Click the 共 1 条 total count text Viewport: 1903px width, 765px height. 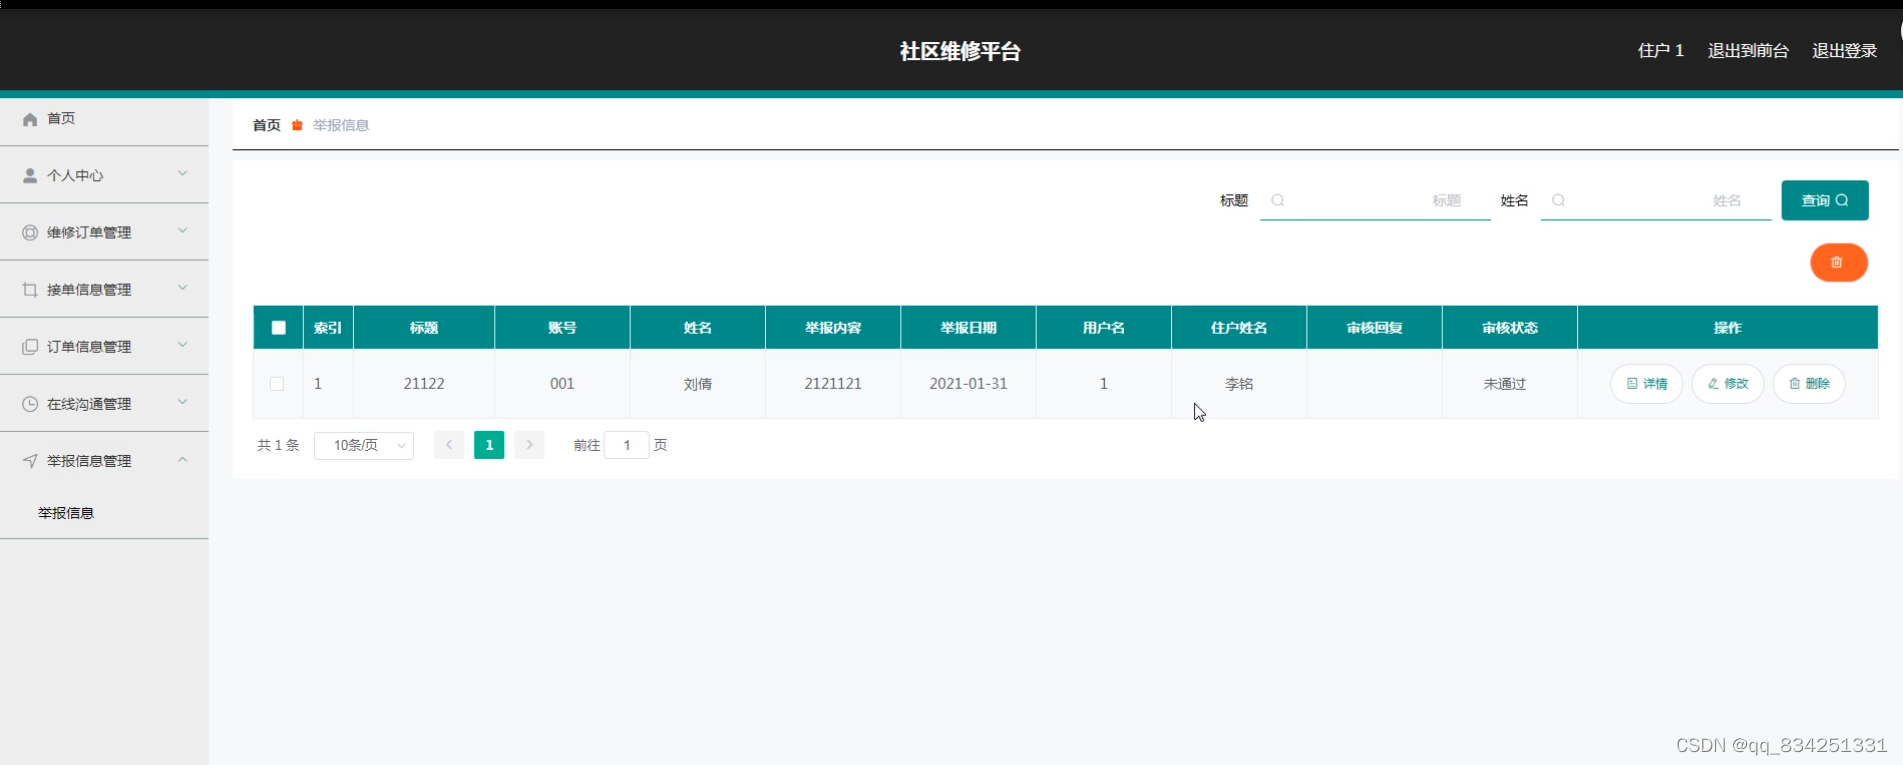point(278,445)
